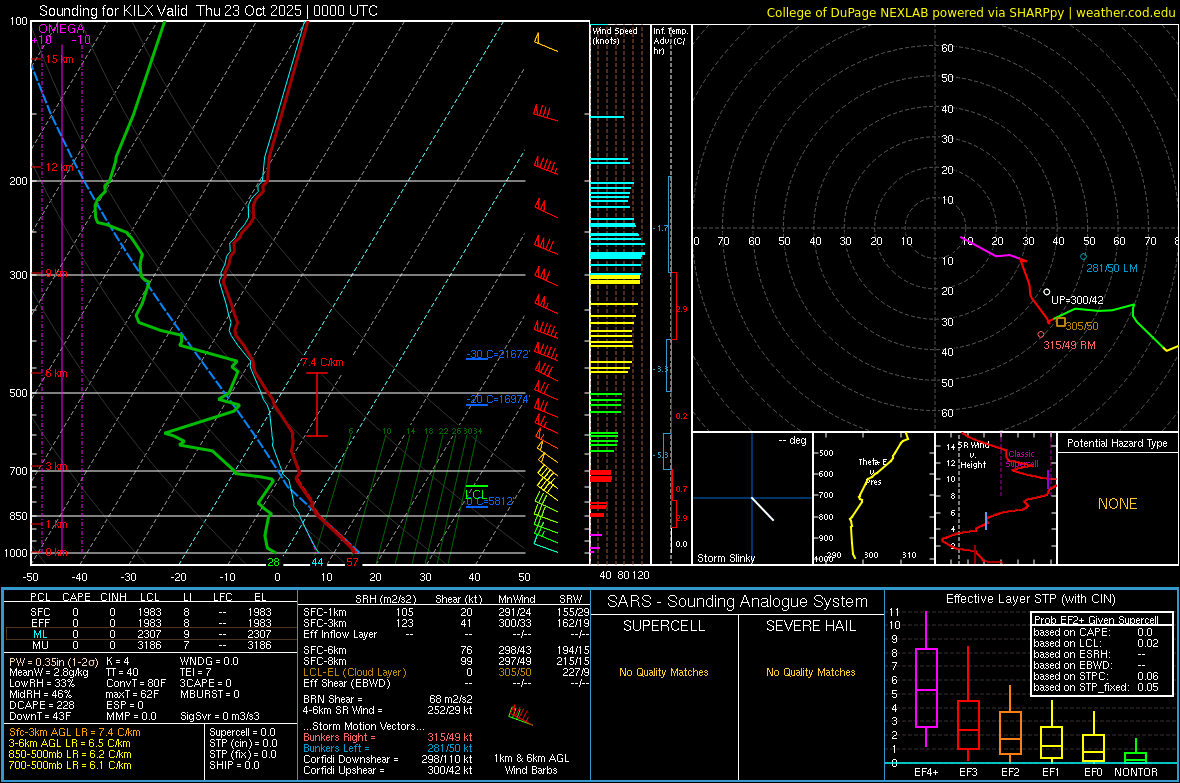This screenshot has width=1180, height=783.
Task: Click the red surface temperature value 57
Action: coord(352,562)
